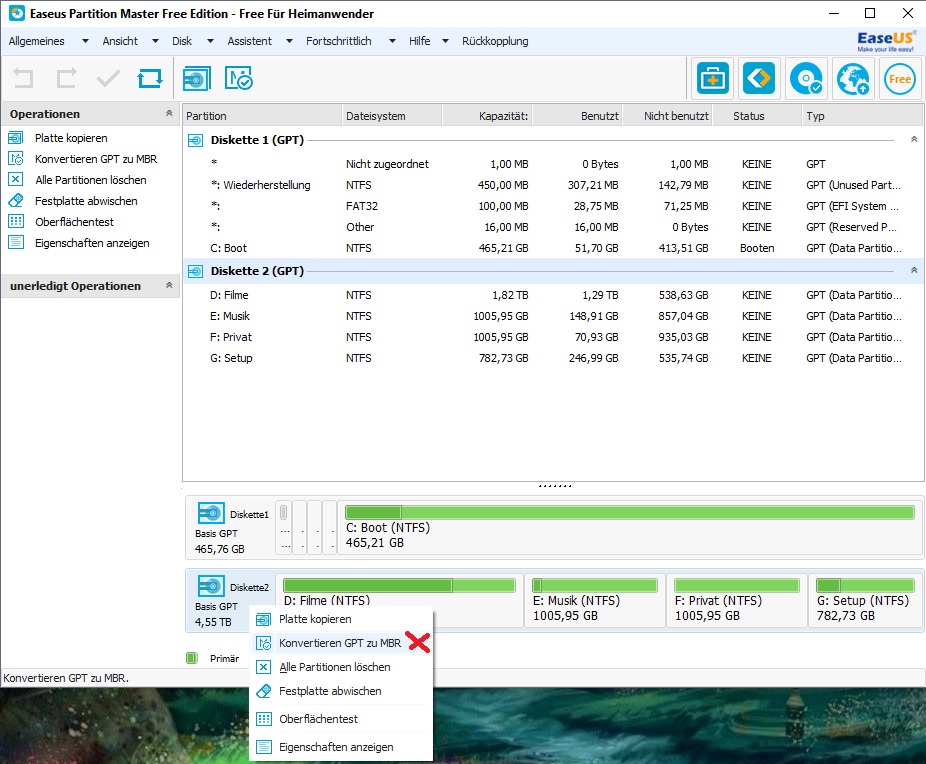Open the Assistent dropdown arrow
Viewport: 926px width, 764px height.
coord(289,41)
